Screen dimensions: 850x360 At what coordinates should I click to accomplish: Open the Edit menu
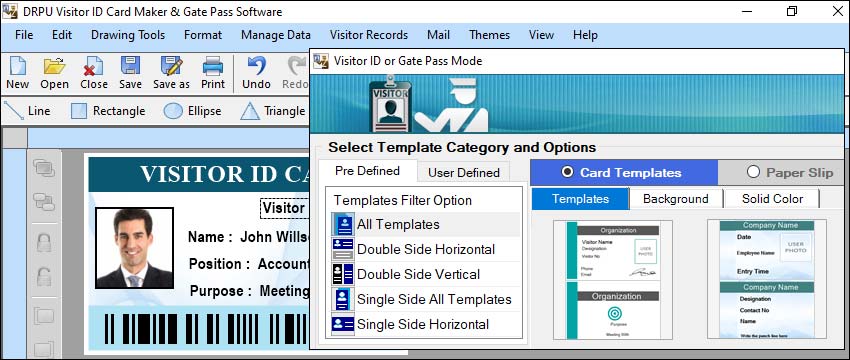pyautogui.click(x=62, y=35)
